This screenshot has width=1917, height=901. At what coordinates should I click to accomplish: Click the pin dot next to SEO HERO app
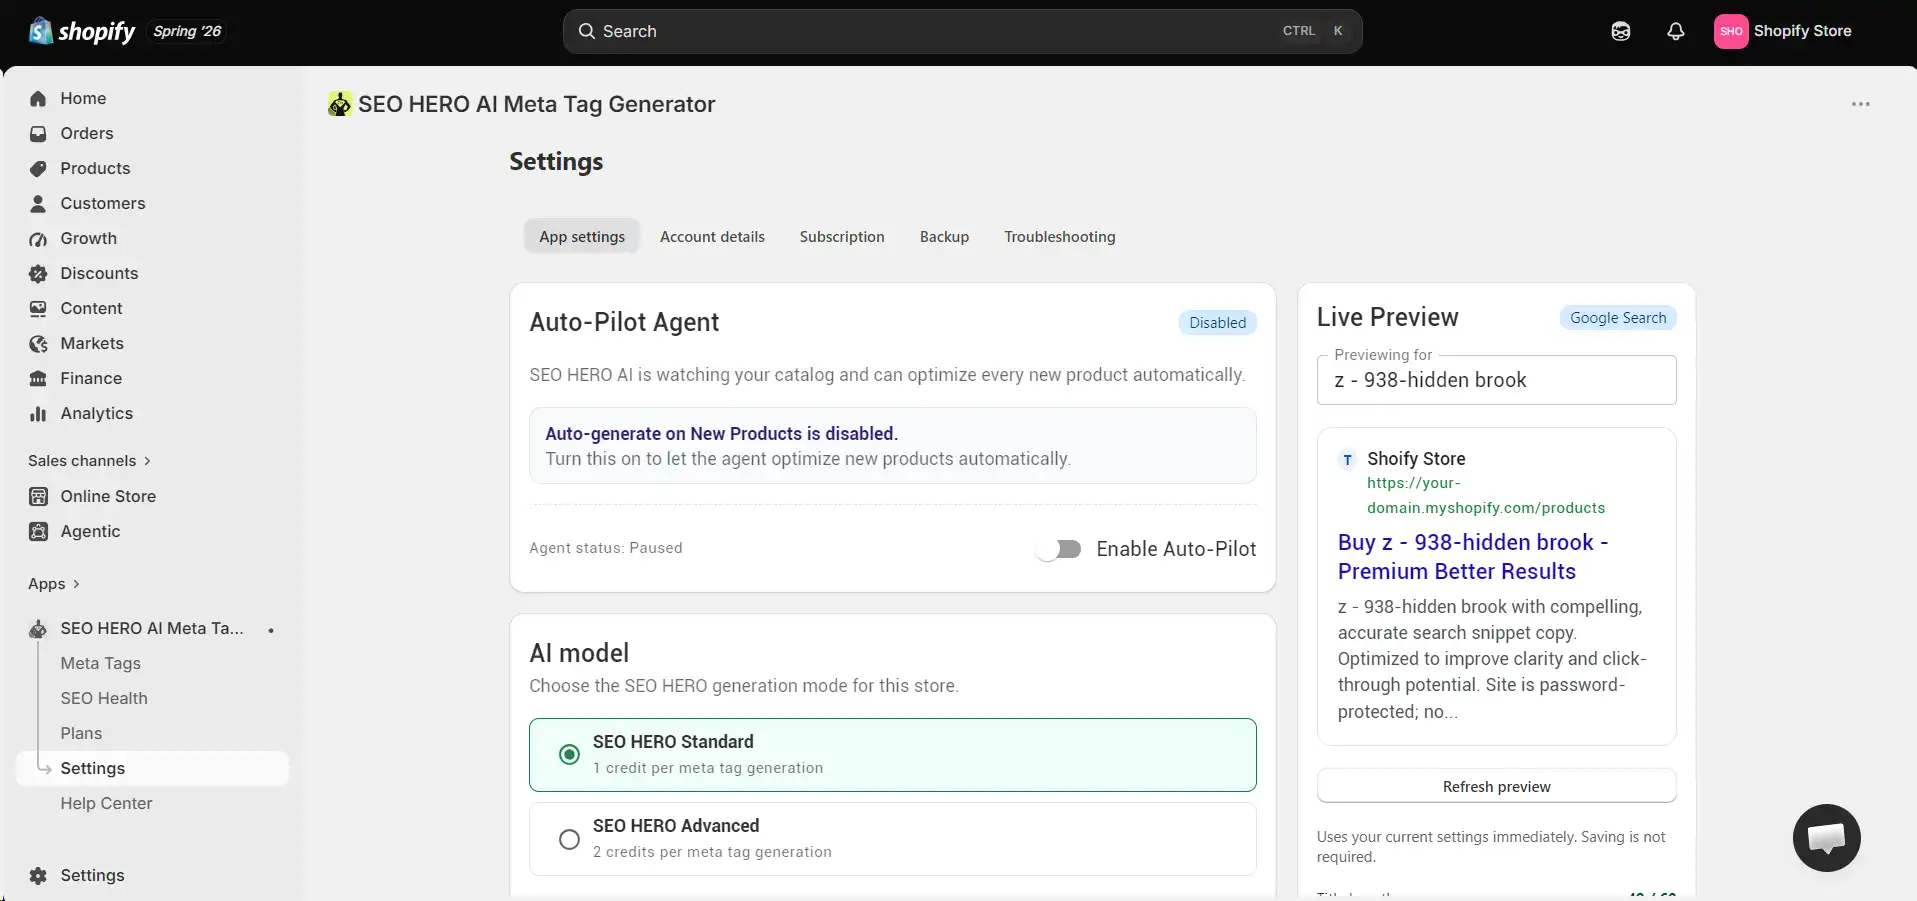point(271,630)
